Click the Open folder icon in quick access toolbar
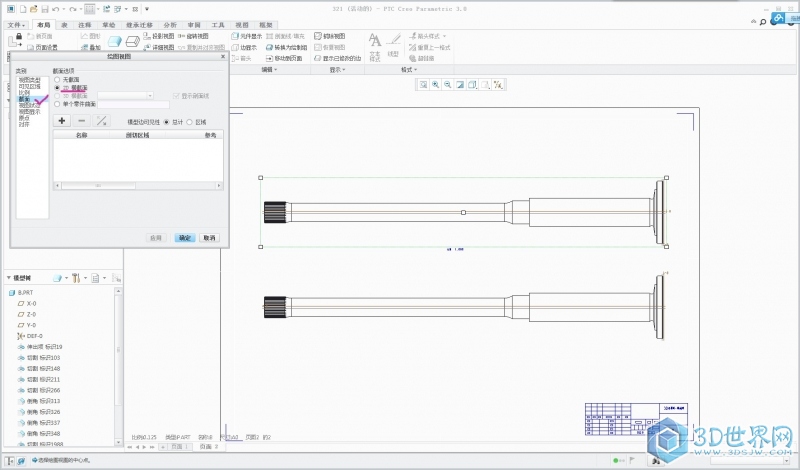The image size is (800, 470). coord(34,8)
